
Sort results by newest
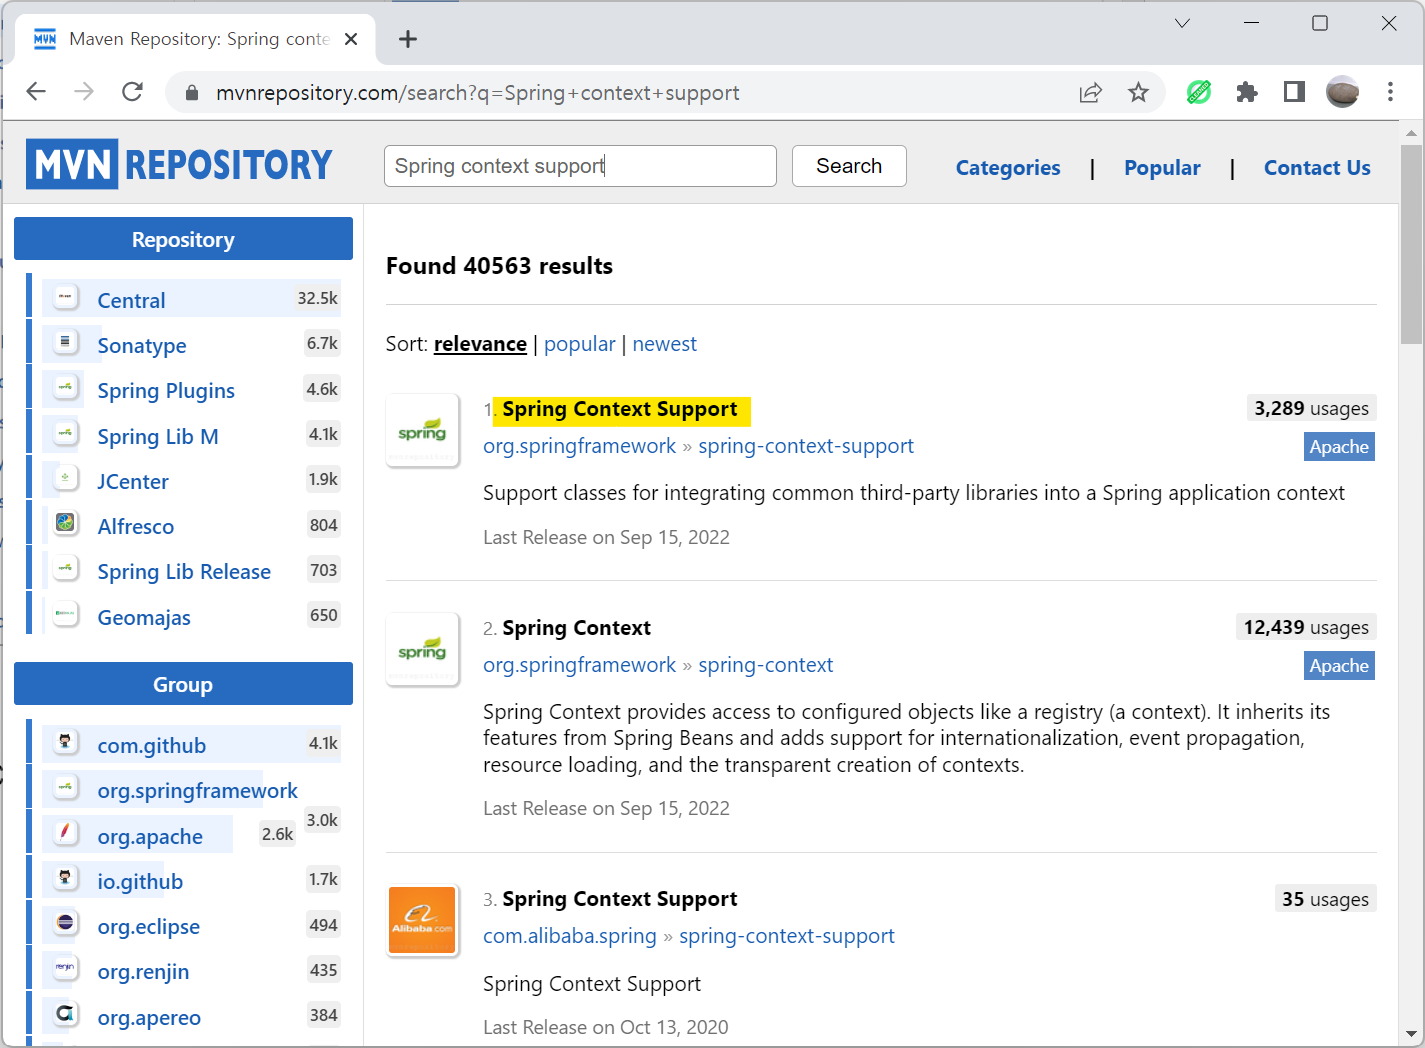point(665,344)
